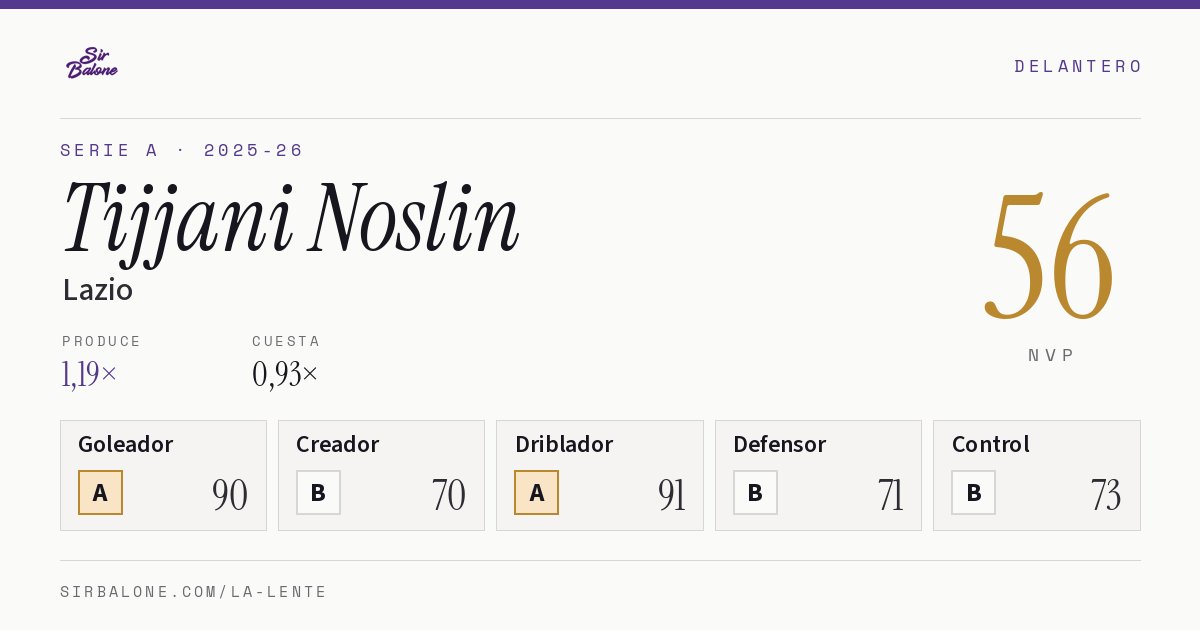Viewport: 1200px width, 630px height.
Task: Select the B grade badge under Creador
Action: click(318, 492)
